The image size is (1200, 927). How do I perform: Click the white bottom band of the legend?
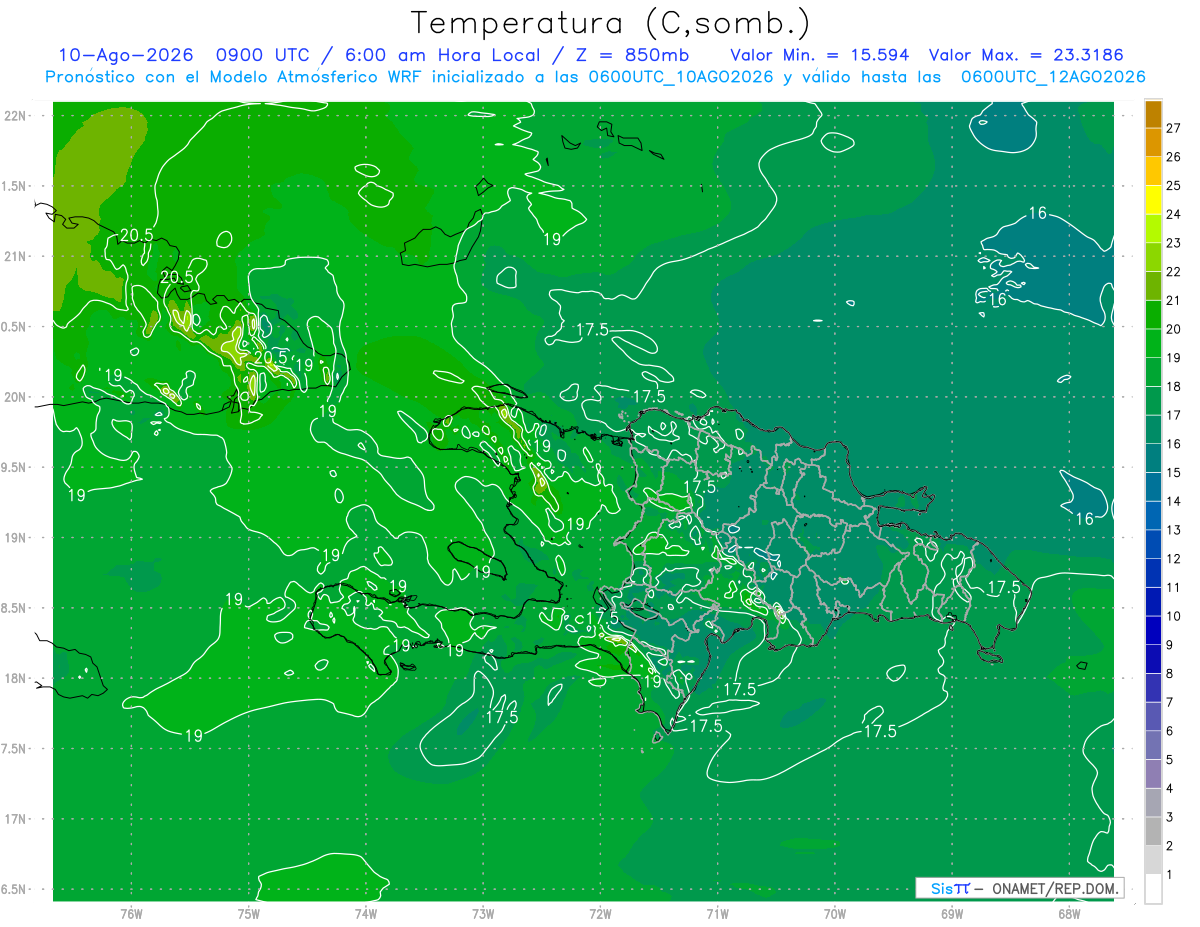click(1153, 889)
